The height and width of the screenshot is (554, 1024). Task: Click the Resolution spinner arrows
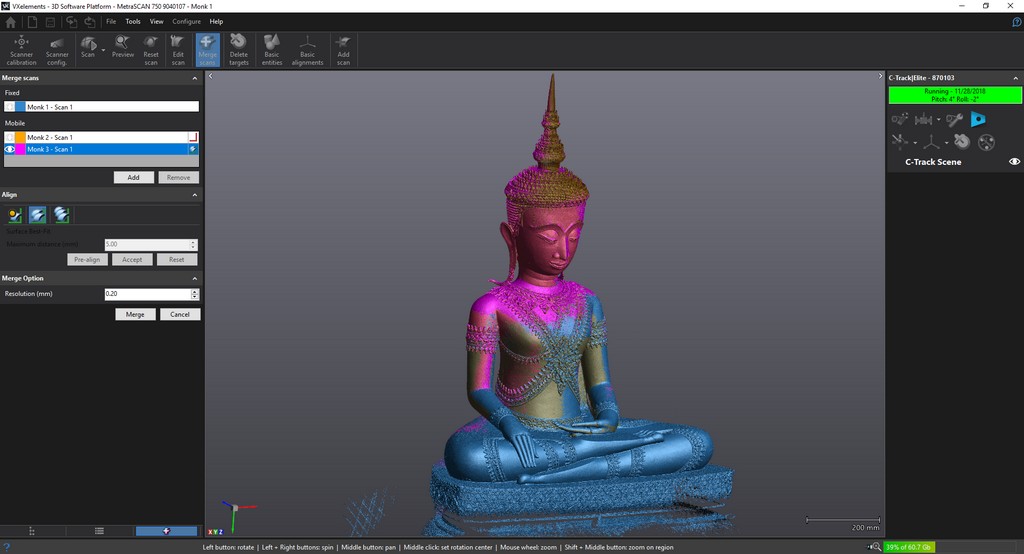[195, 294]
